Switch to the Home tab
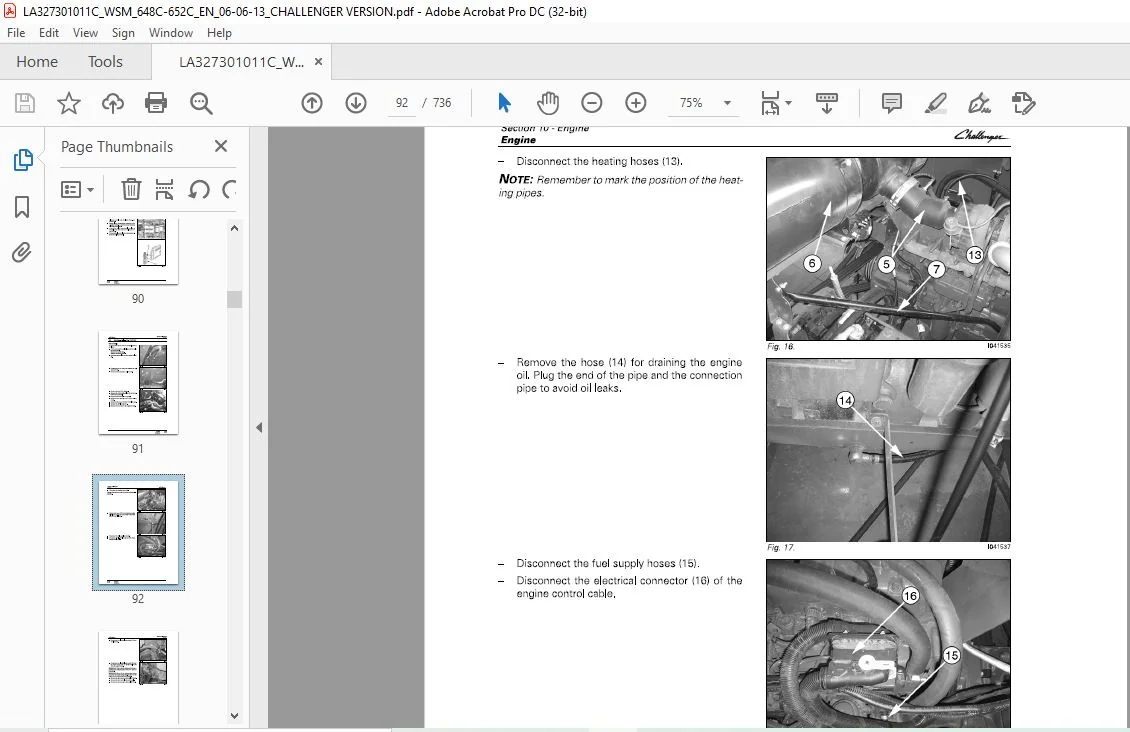1130x732 pixels. click(37, 62)
